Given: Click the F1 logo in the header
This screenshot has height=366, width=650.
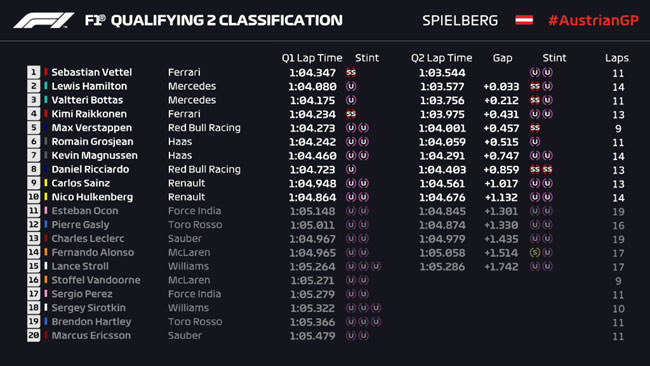Looking at the screenshot, I should point(44,20).
